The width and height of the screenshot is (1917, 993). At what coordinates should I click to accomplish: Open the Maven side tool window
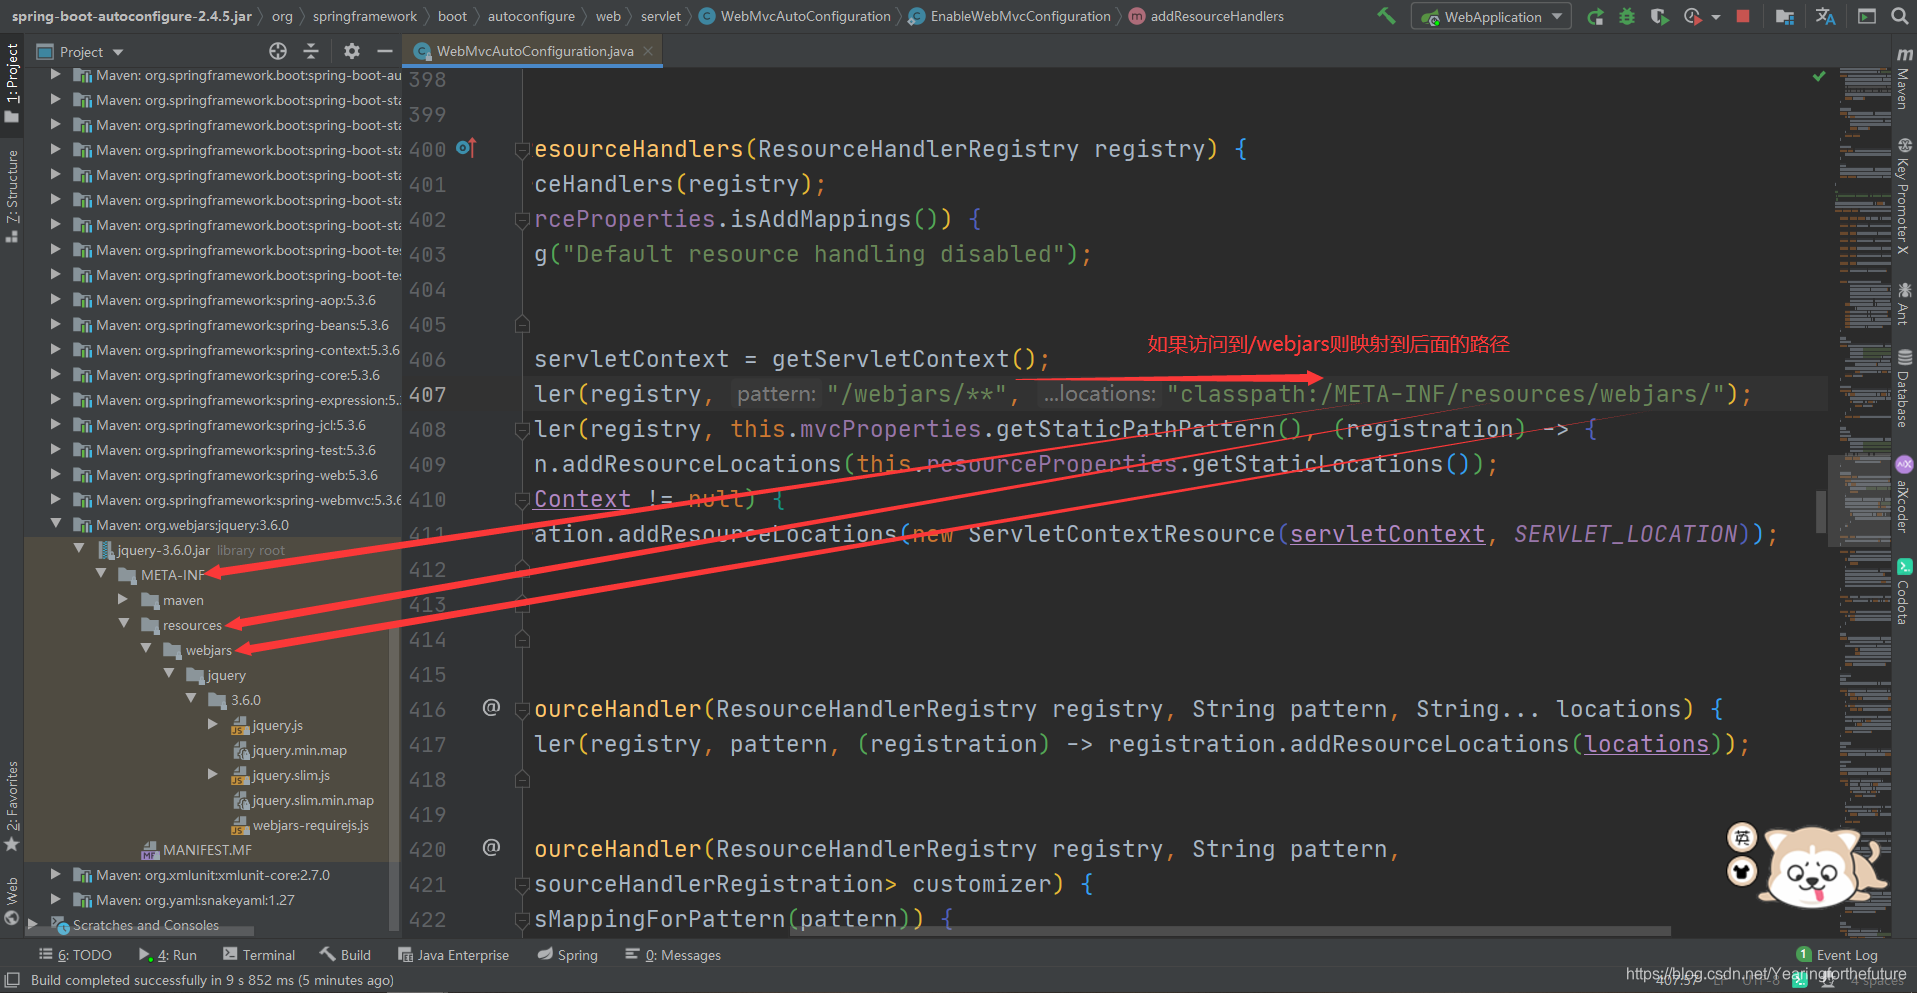(1904, 79)
